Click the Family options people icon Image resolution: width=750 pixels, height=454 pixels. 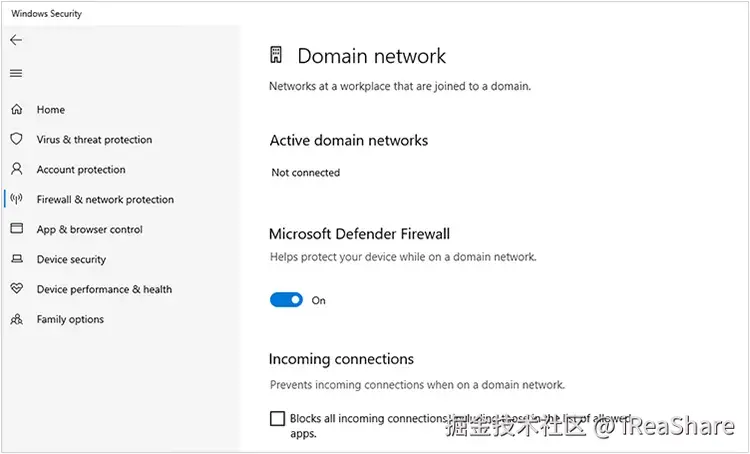click(16, 320)
